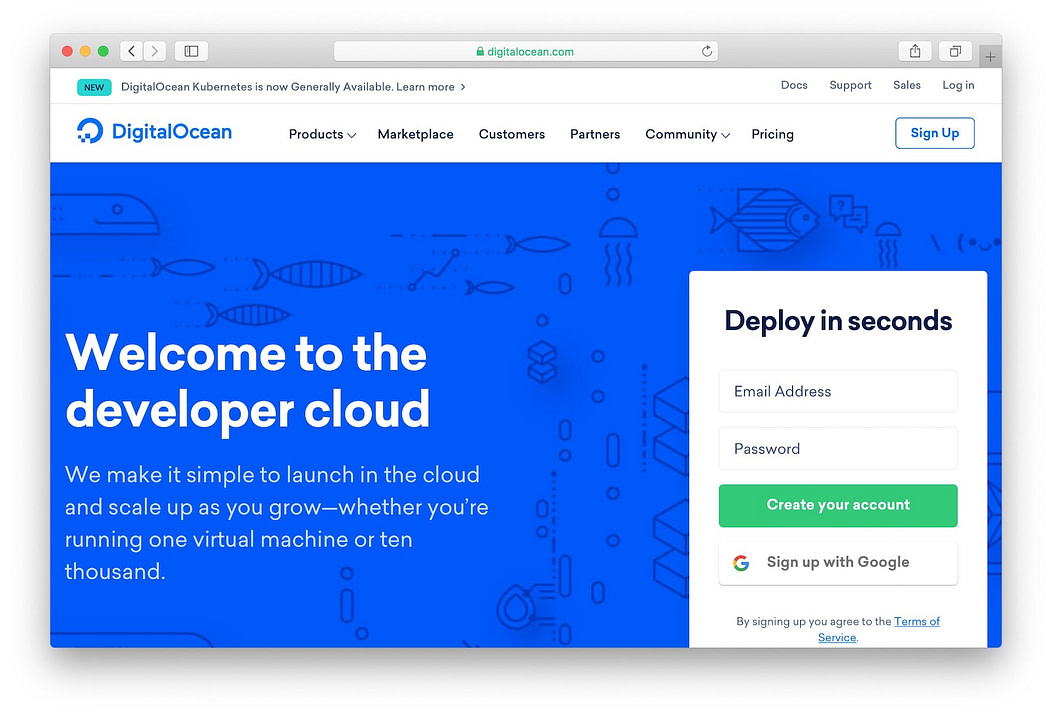Close the window with the red button

67,51
